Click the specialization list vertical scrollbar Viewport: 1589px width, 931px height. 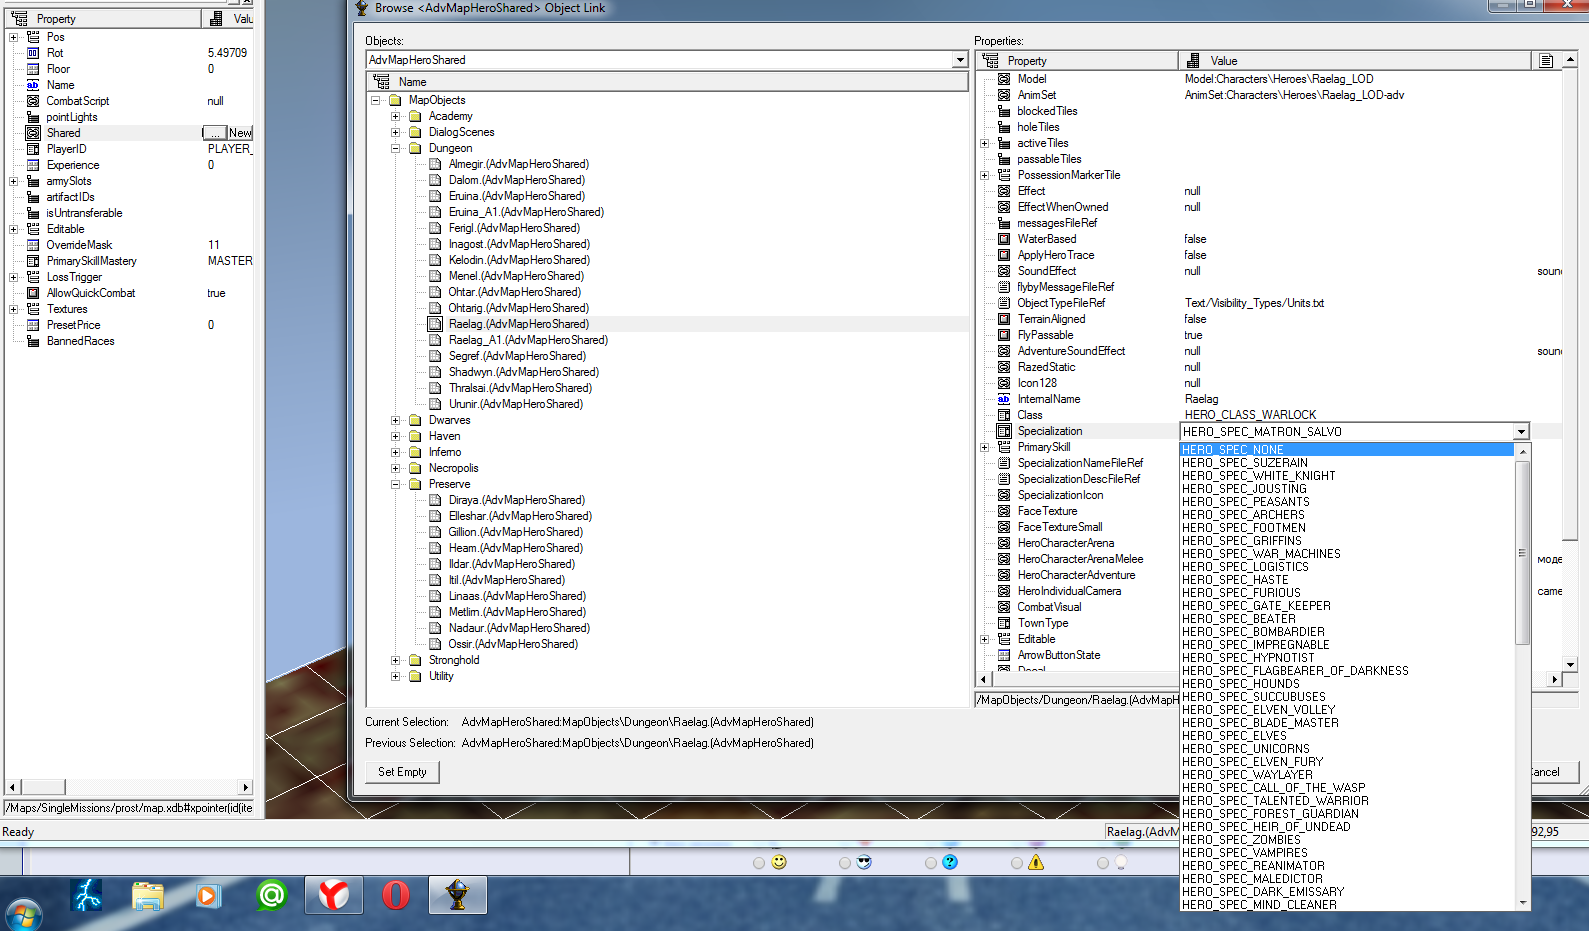pos(1523,676)
